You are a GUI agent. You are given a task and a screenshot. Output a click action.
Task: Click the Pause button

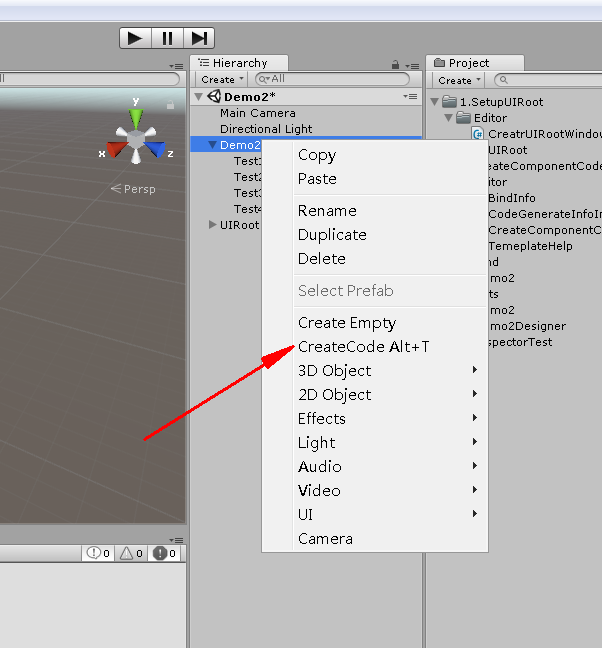[x=167, y=38]
